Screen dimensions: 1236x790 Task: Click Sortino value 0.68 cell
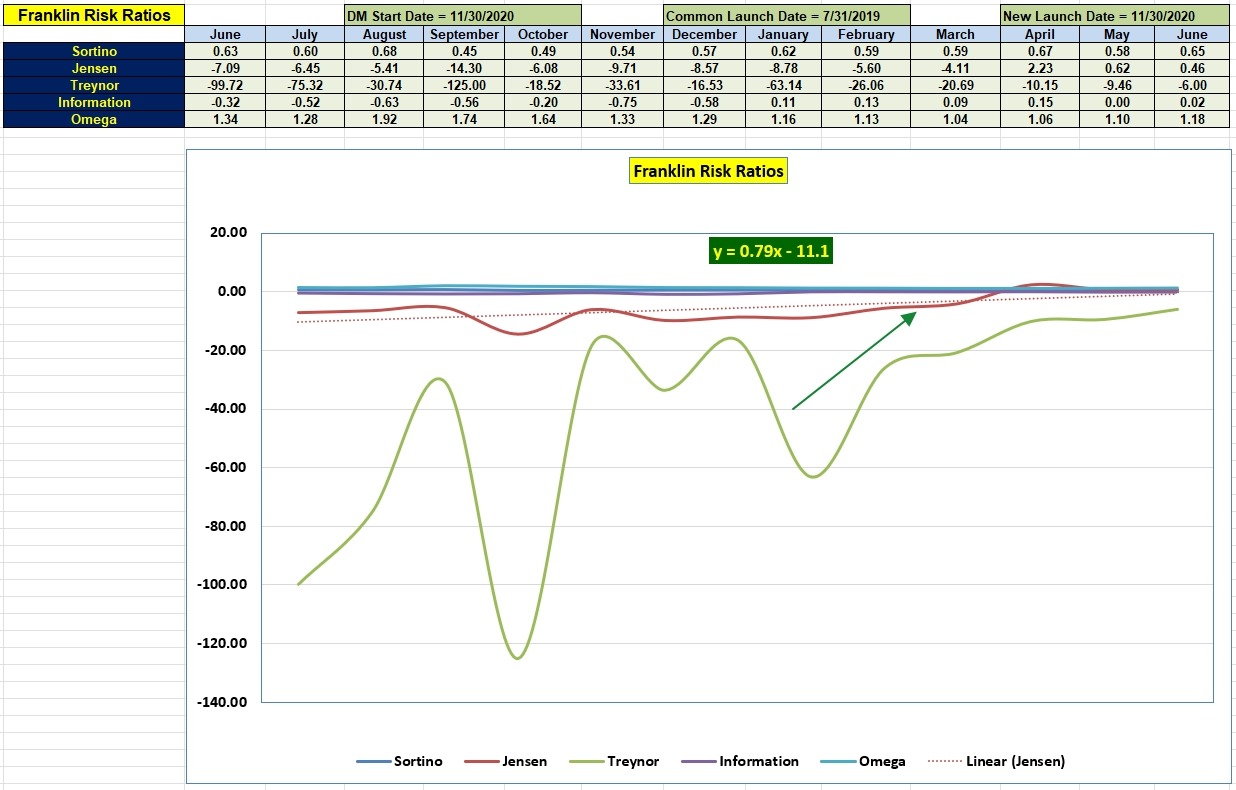pyautogui.click(x=385, y=51)
